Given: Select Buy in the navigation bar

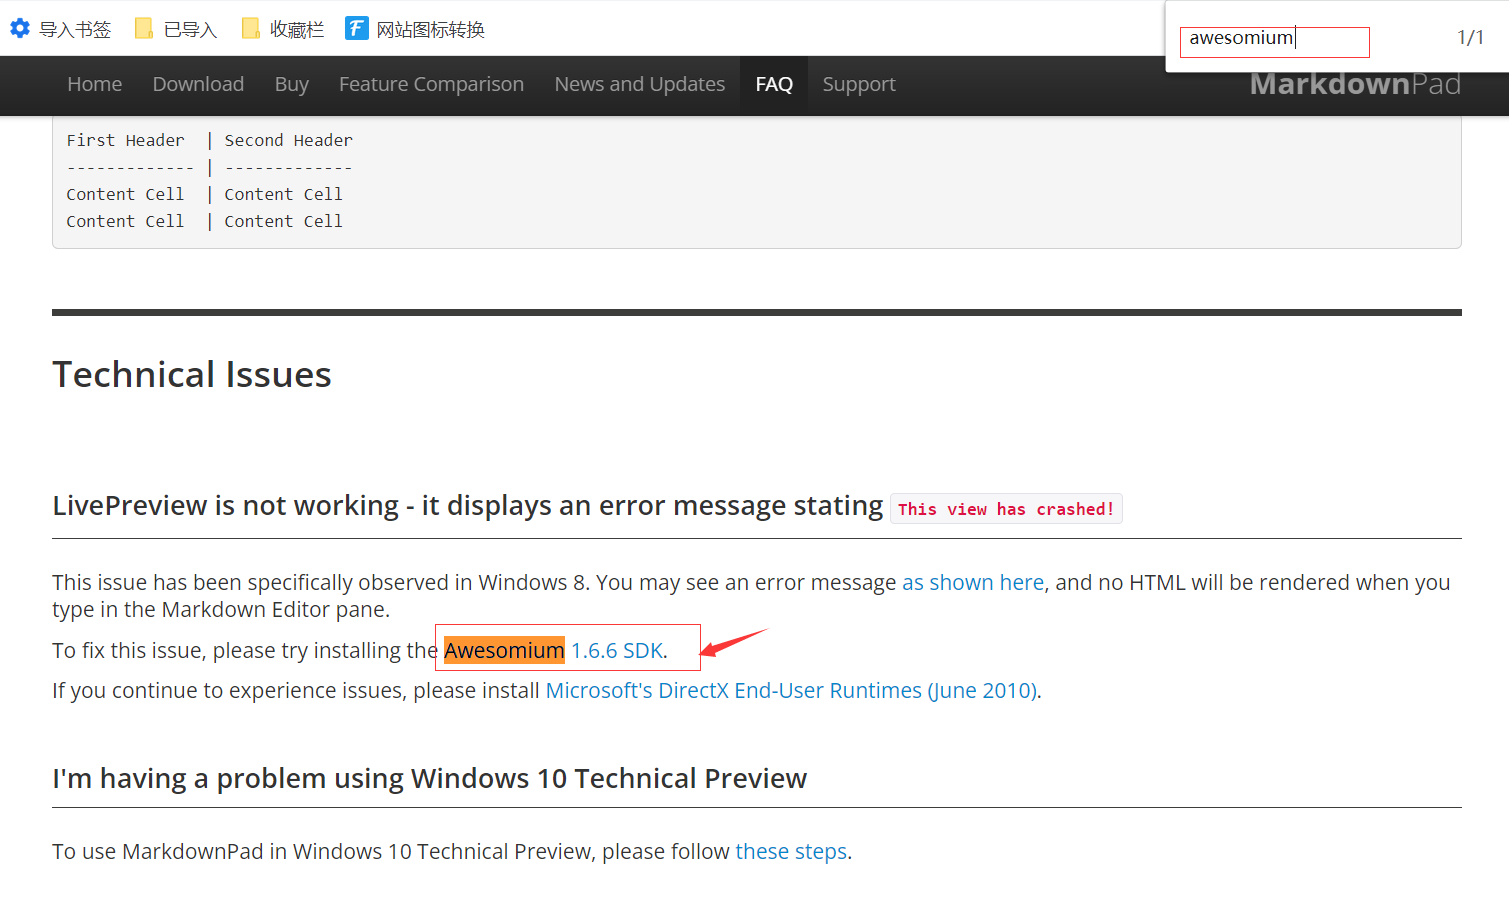Looking at the screenshot, I should pyautogui.click(x=291, y=85).
